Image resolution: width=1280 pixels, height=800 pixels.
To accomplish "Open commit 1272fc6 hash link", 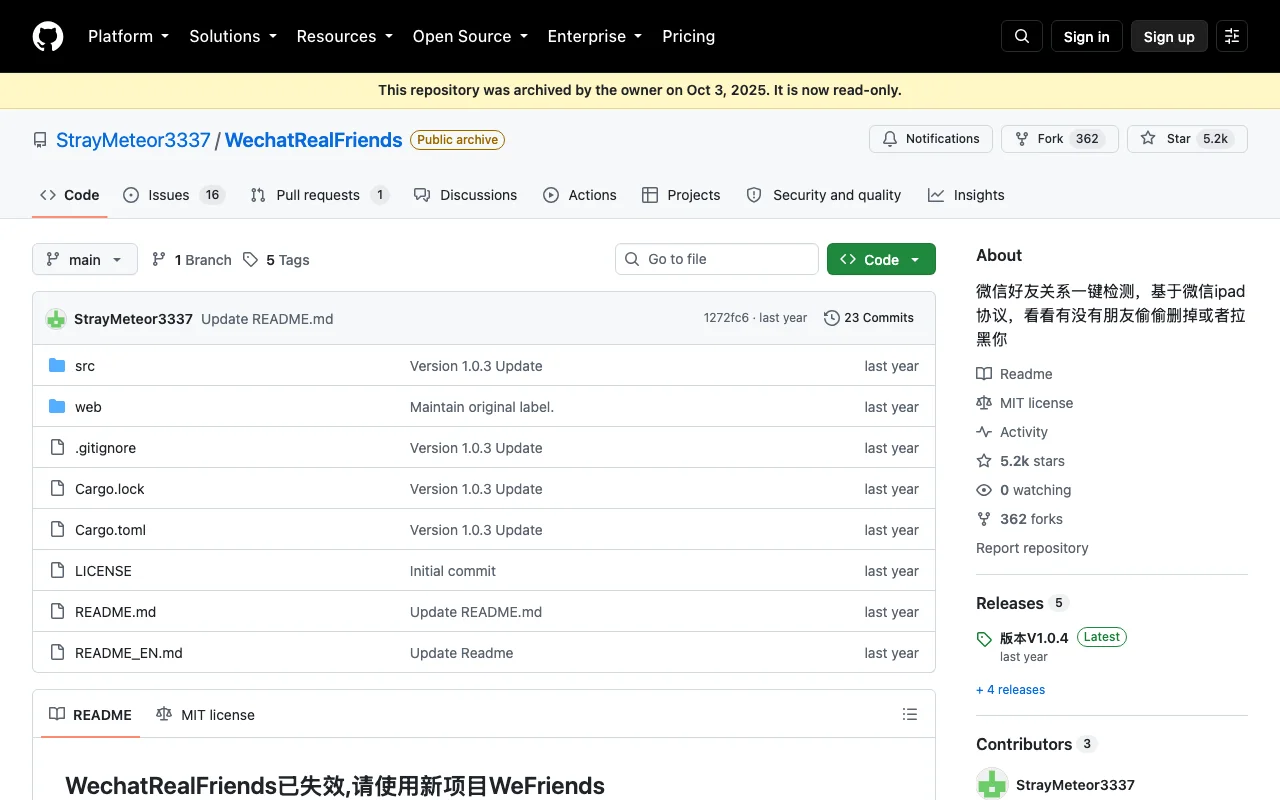I will [x=726, y=318].
